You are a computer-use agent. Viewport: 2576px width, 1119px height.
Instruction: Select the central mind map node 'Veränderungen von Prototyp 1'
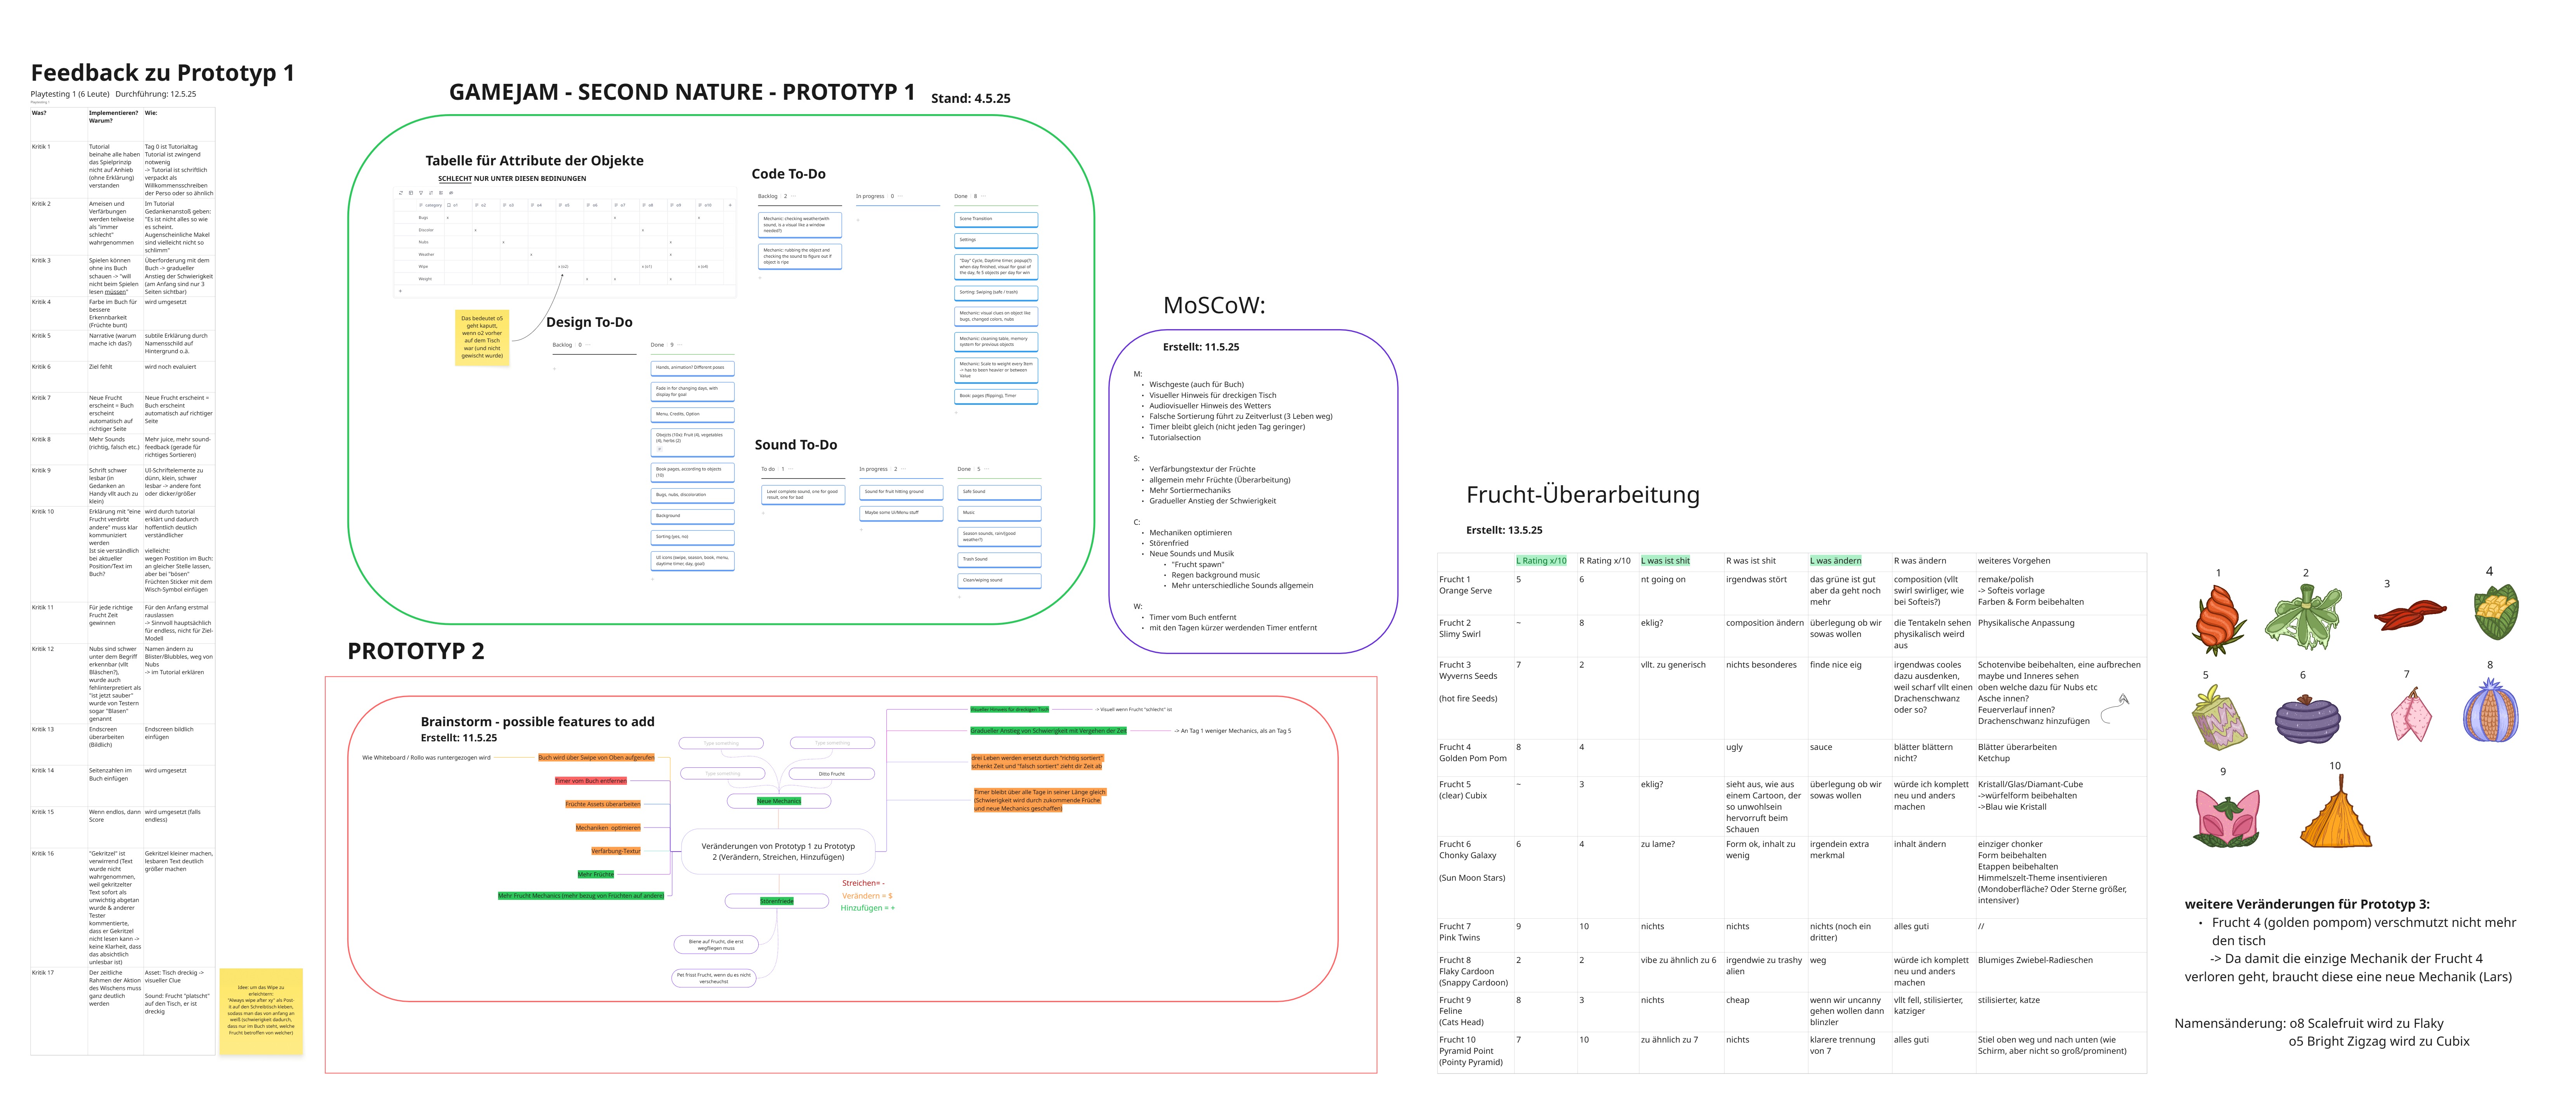tap(778, 851)
